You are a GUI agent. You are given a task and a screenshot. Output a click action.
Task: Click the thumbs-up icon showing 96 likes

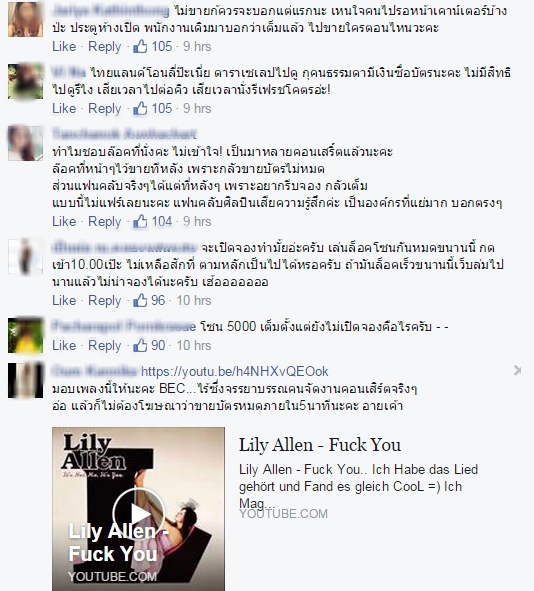[140, 300]
